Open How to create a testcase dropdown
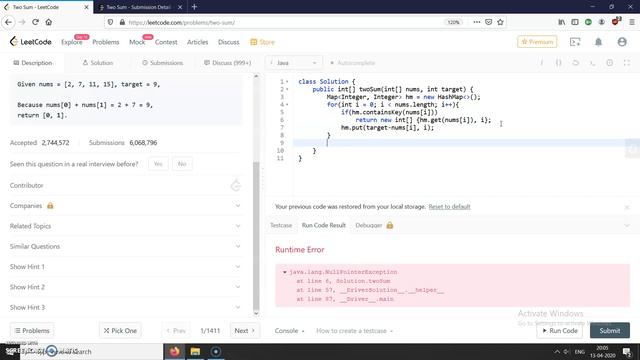Viewport: 640px width, 360px height. tap(354, 331)
